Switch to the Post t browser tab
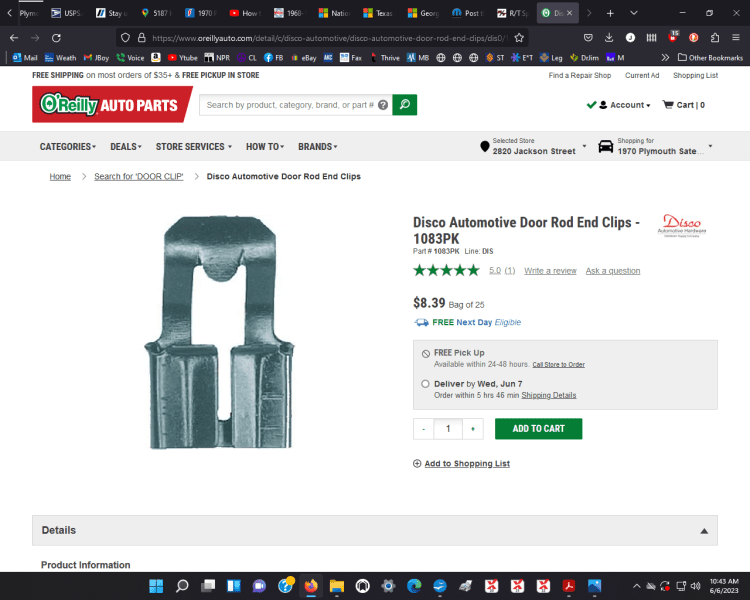This screenshot has height=600, width=750. (x=468, y=13)
